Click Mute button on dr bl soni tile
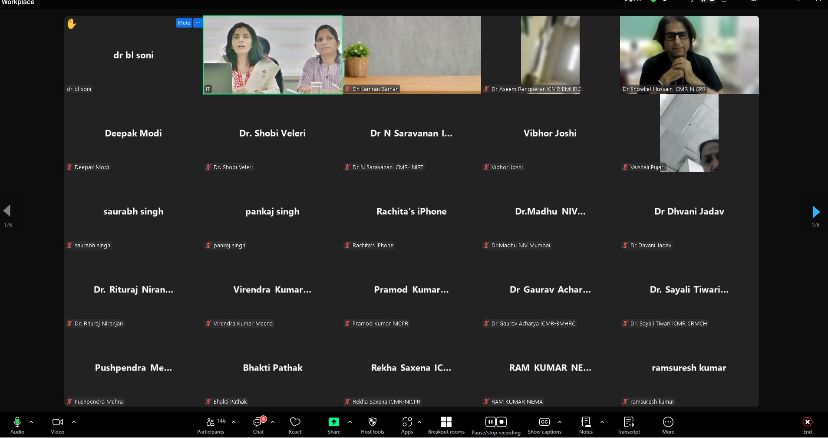The height and width of the screenshot is (438, 828). 183,22
